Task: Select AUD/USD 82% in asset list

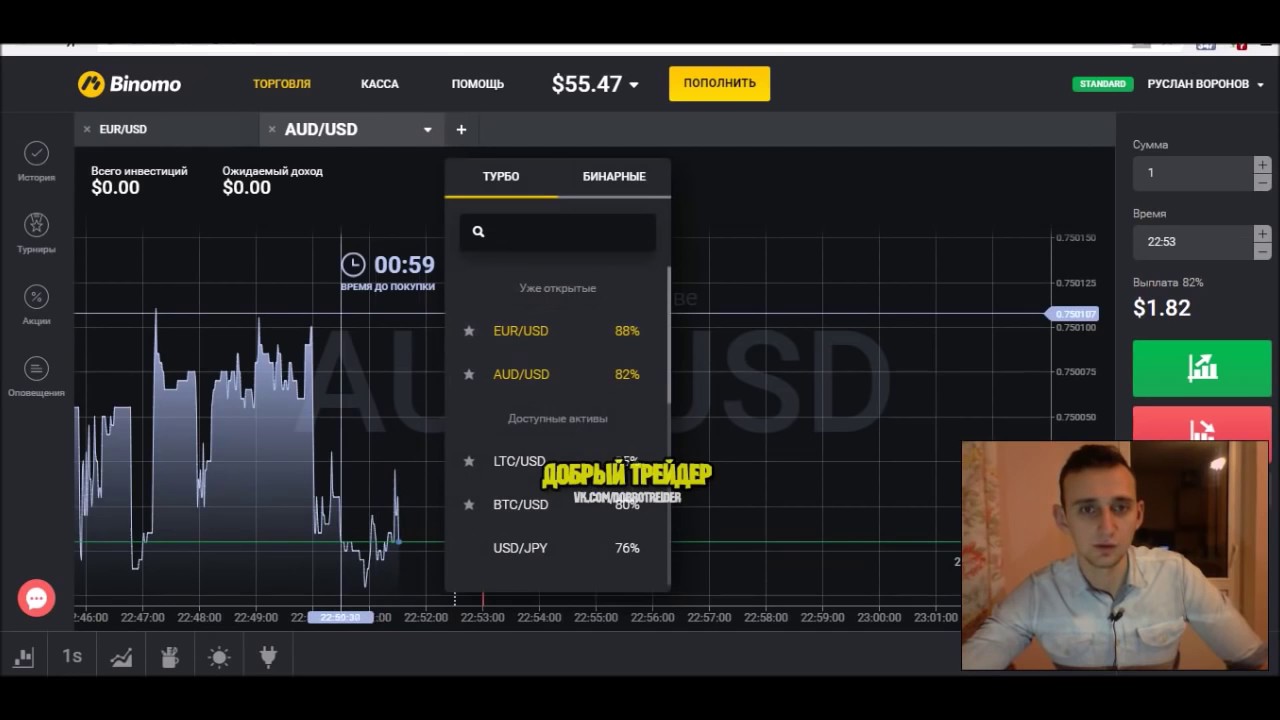Action: click(x=557, y=374)
